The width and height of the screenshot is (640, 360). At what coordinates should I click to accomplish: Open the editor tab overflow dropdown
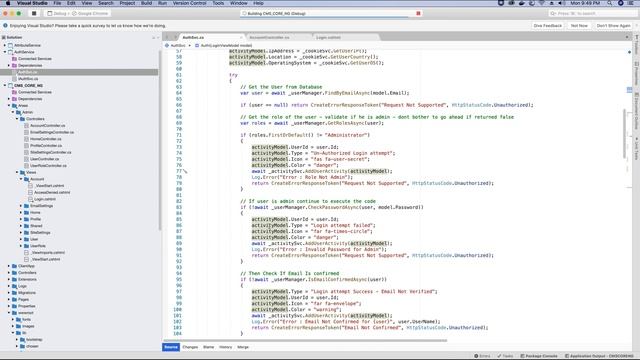[627, 37]
